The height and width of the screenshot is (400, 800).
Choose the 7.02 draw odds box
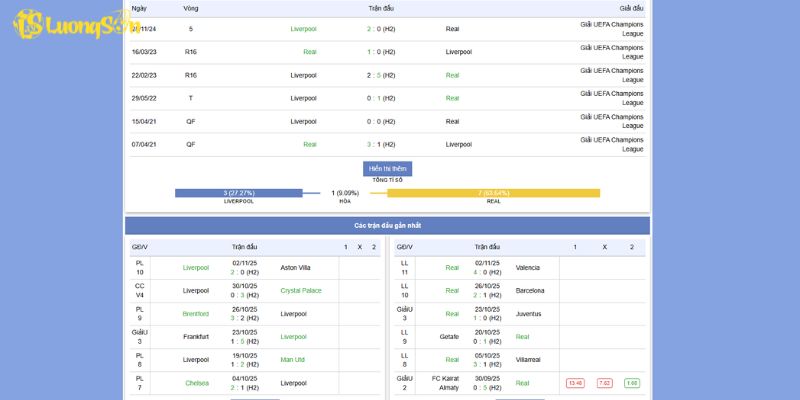pyautogui.click(x=604, y=383)
